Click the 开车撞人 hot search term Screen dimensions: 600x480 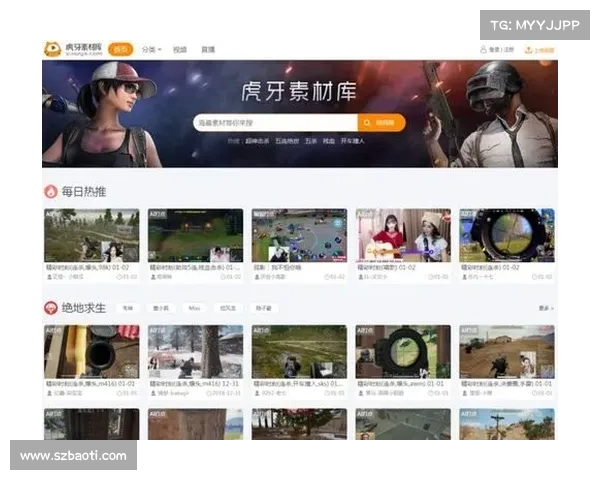[353, 141]
